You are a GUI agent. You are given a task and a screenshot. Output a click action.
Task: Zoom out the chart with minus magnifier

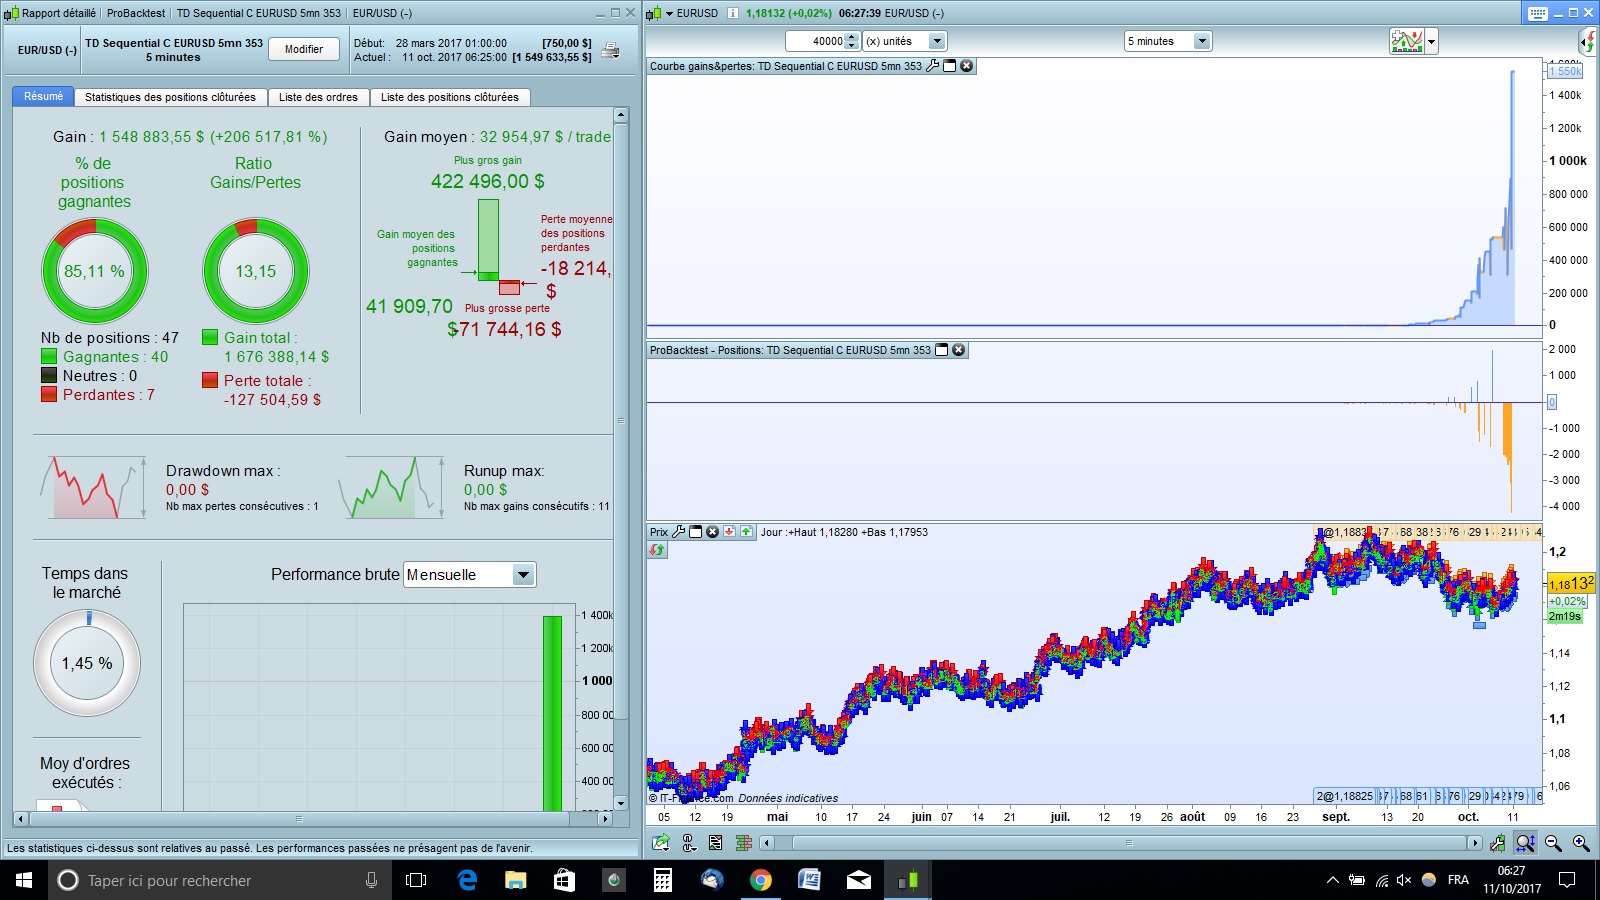tap(1553, 843)
